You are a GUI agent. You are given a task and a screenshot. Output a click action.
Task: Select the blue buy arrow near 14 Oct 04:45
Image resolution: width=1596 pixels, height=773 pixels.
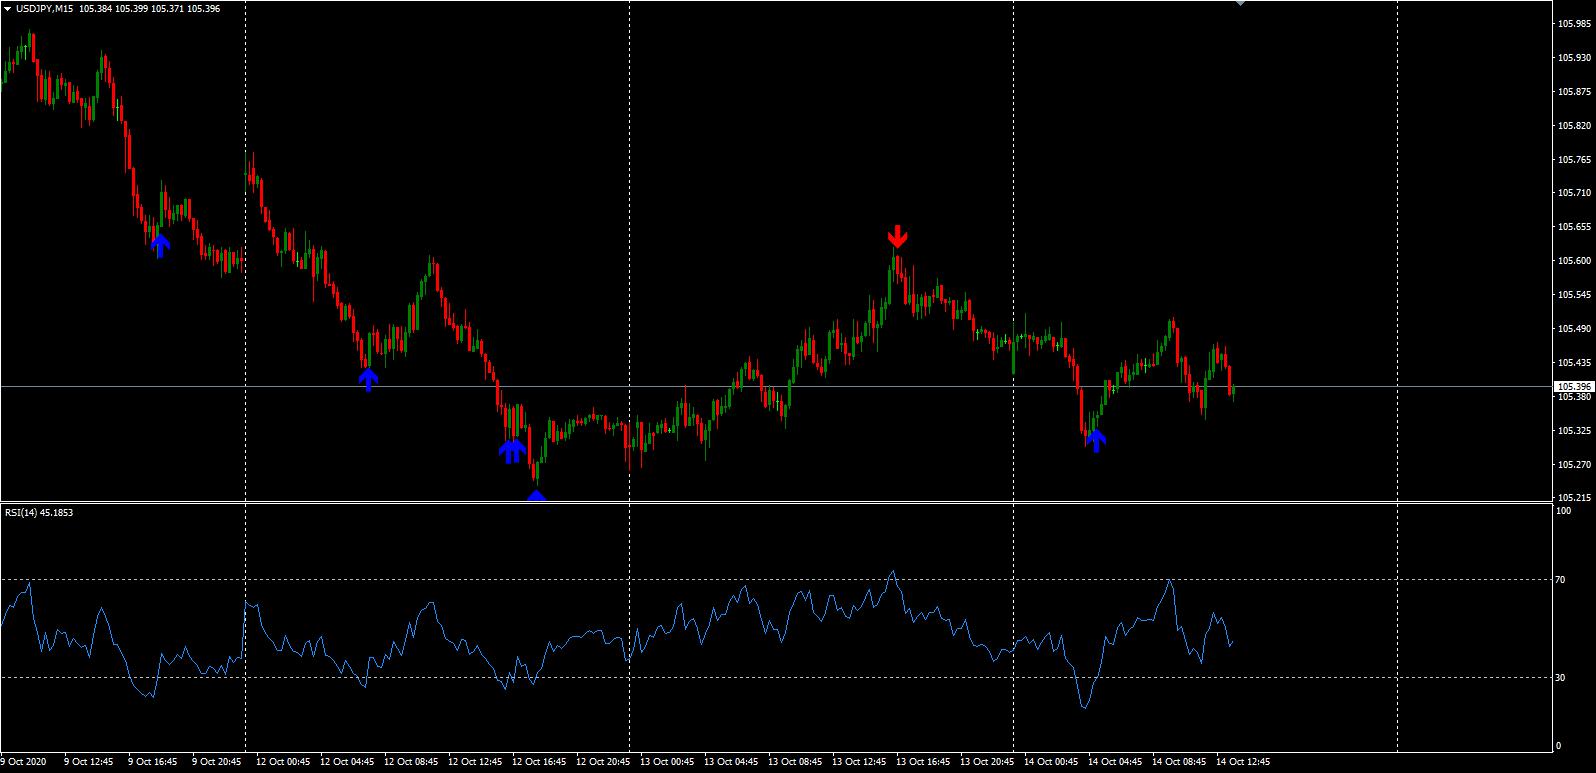click(1096, 440)
